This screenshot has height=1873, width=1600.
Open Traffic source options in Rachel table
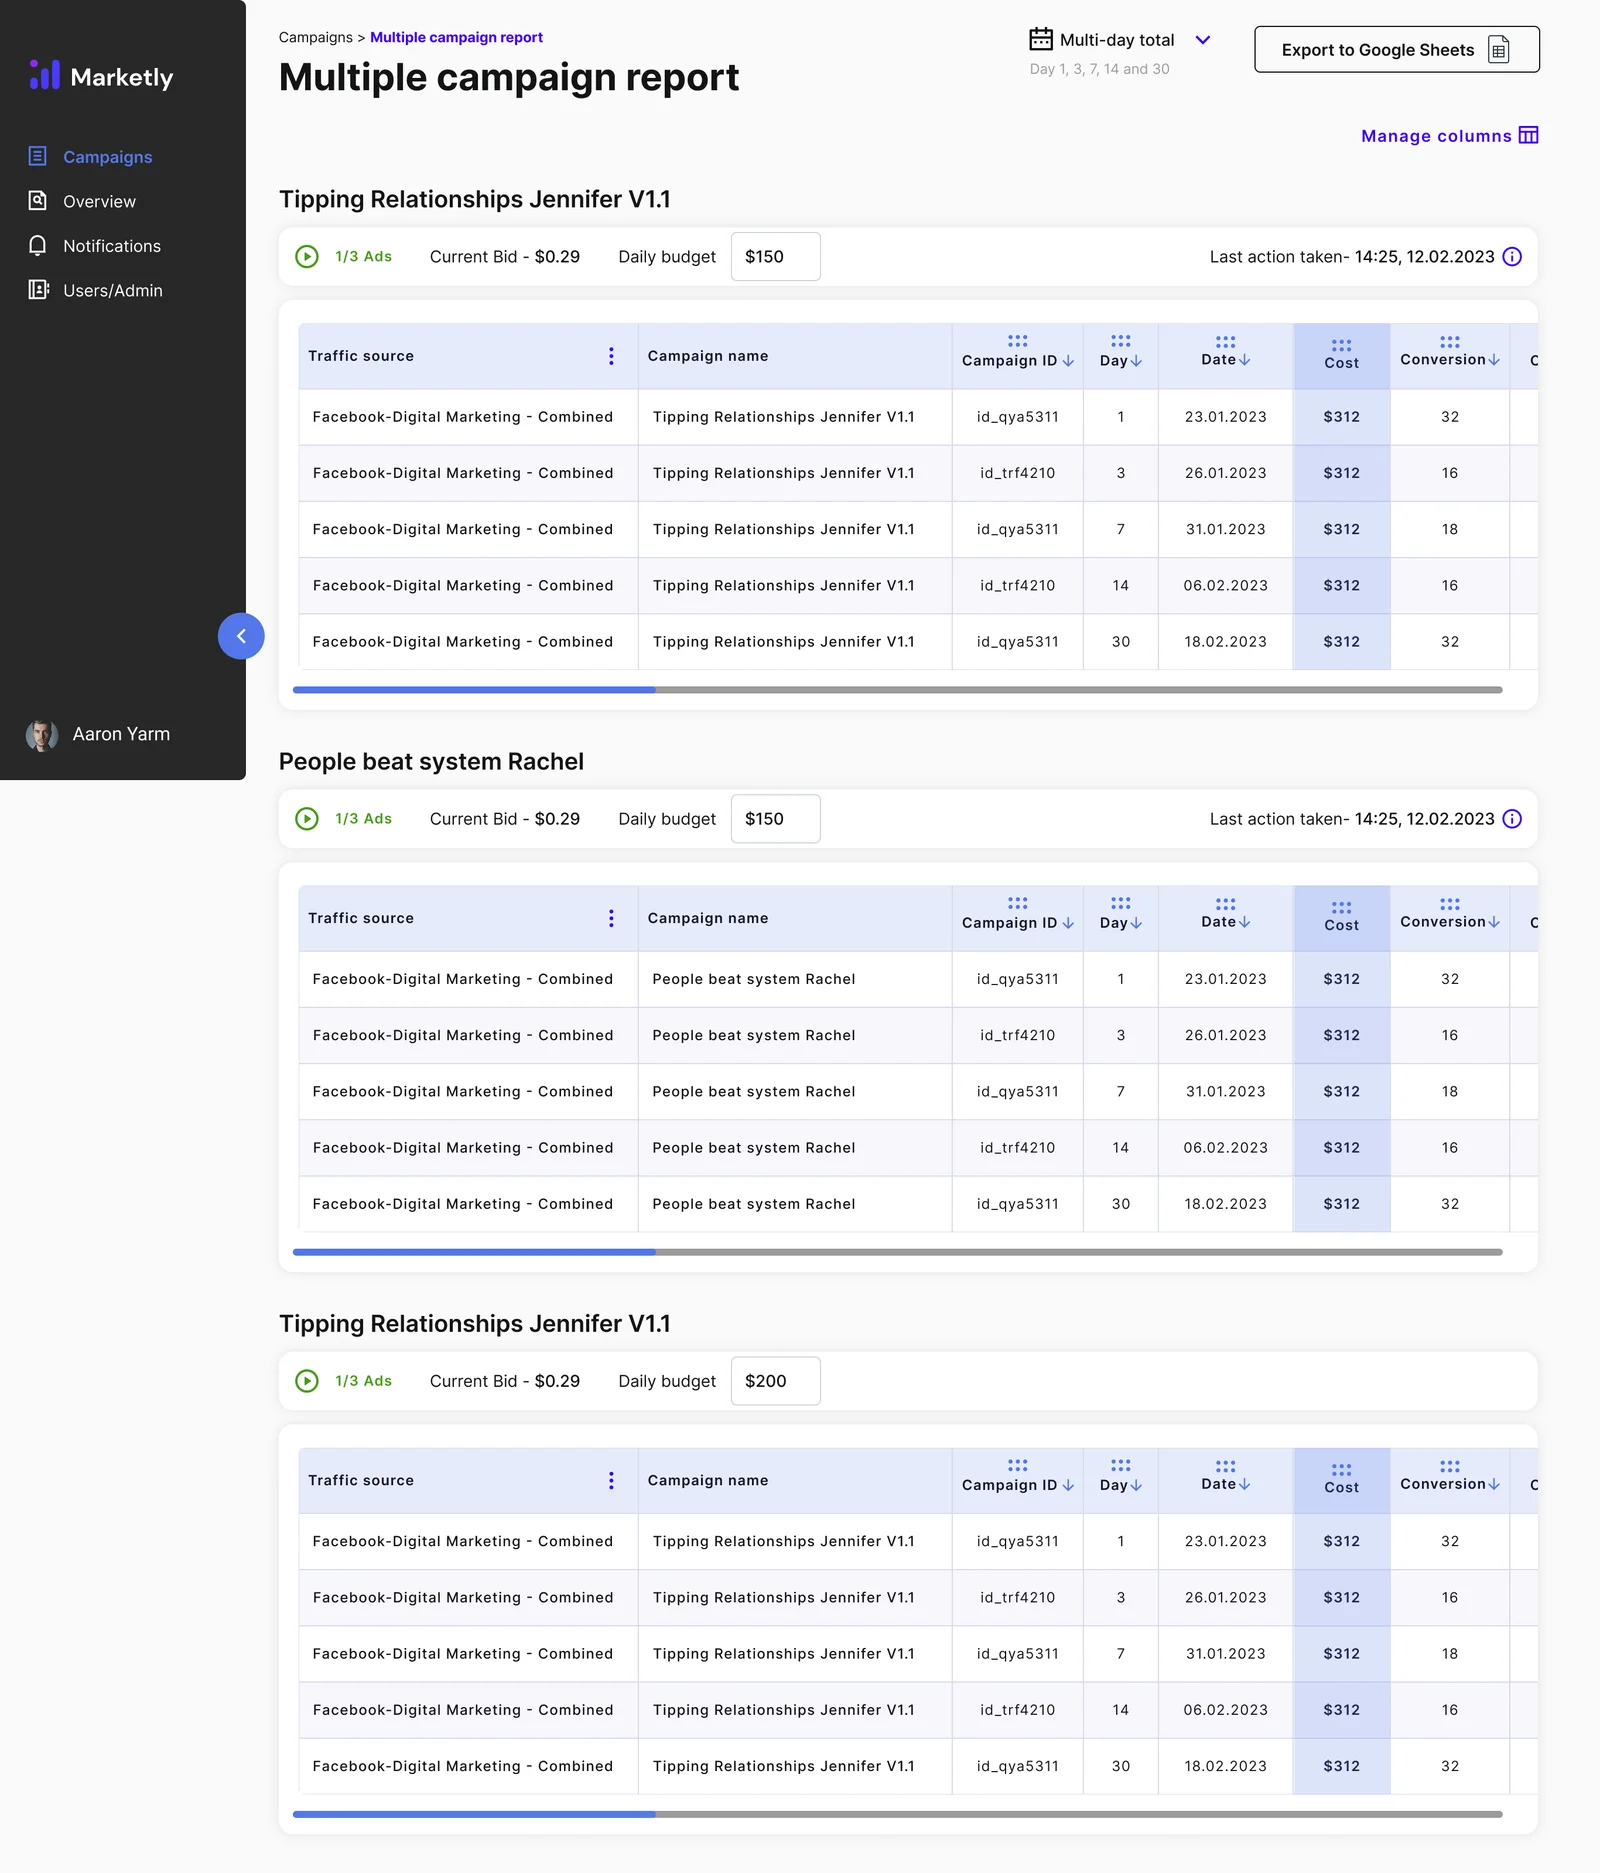[611, 918]
